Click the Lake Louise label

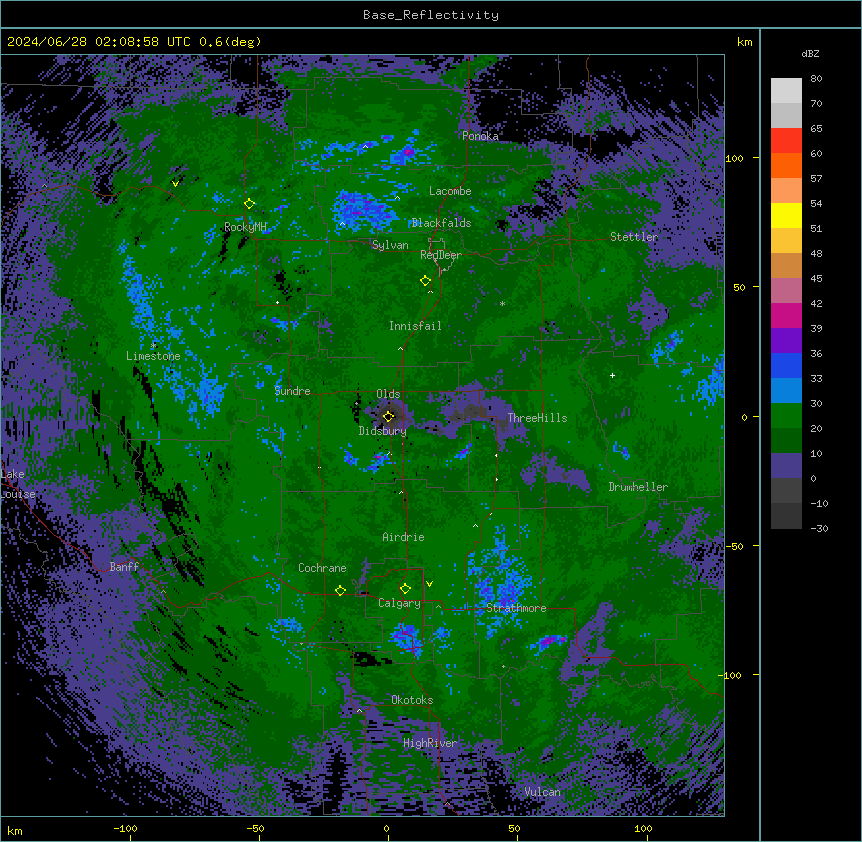point(18,484)
